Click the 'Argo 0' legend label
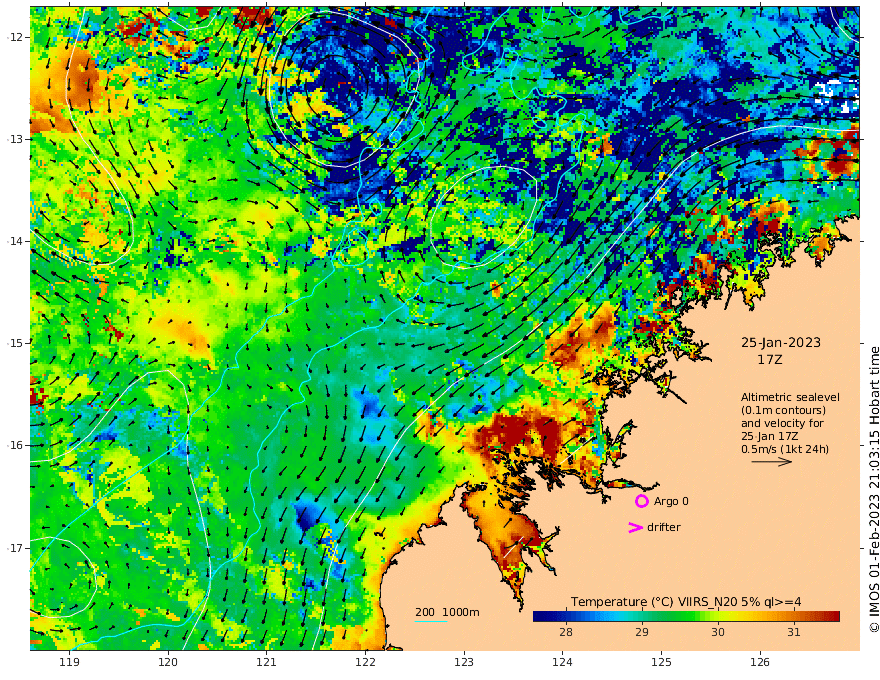The width and height of the screenshot is (880, 680). click(671, 501)
